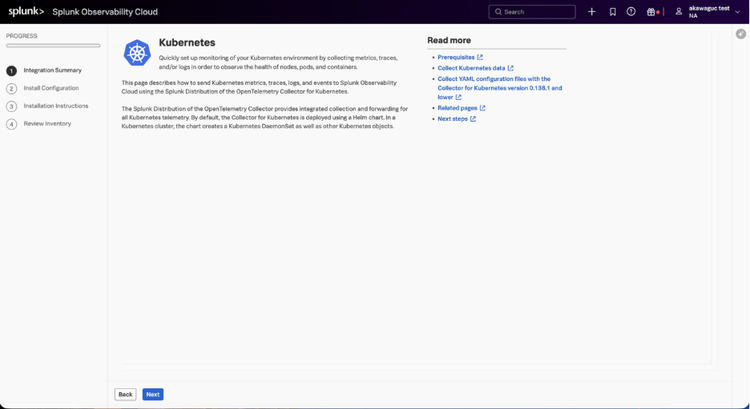The height and width of the screenshot is (409, 750).
Task: Open the plus create menu icon
Action: click(x=592, y=12)
